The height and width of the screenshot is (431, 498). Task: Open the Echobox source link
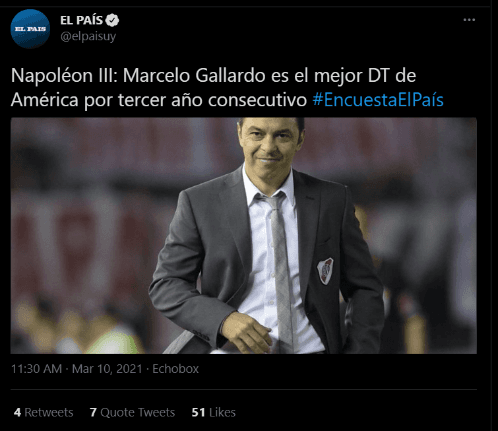pos(175,369)
